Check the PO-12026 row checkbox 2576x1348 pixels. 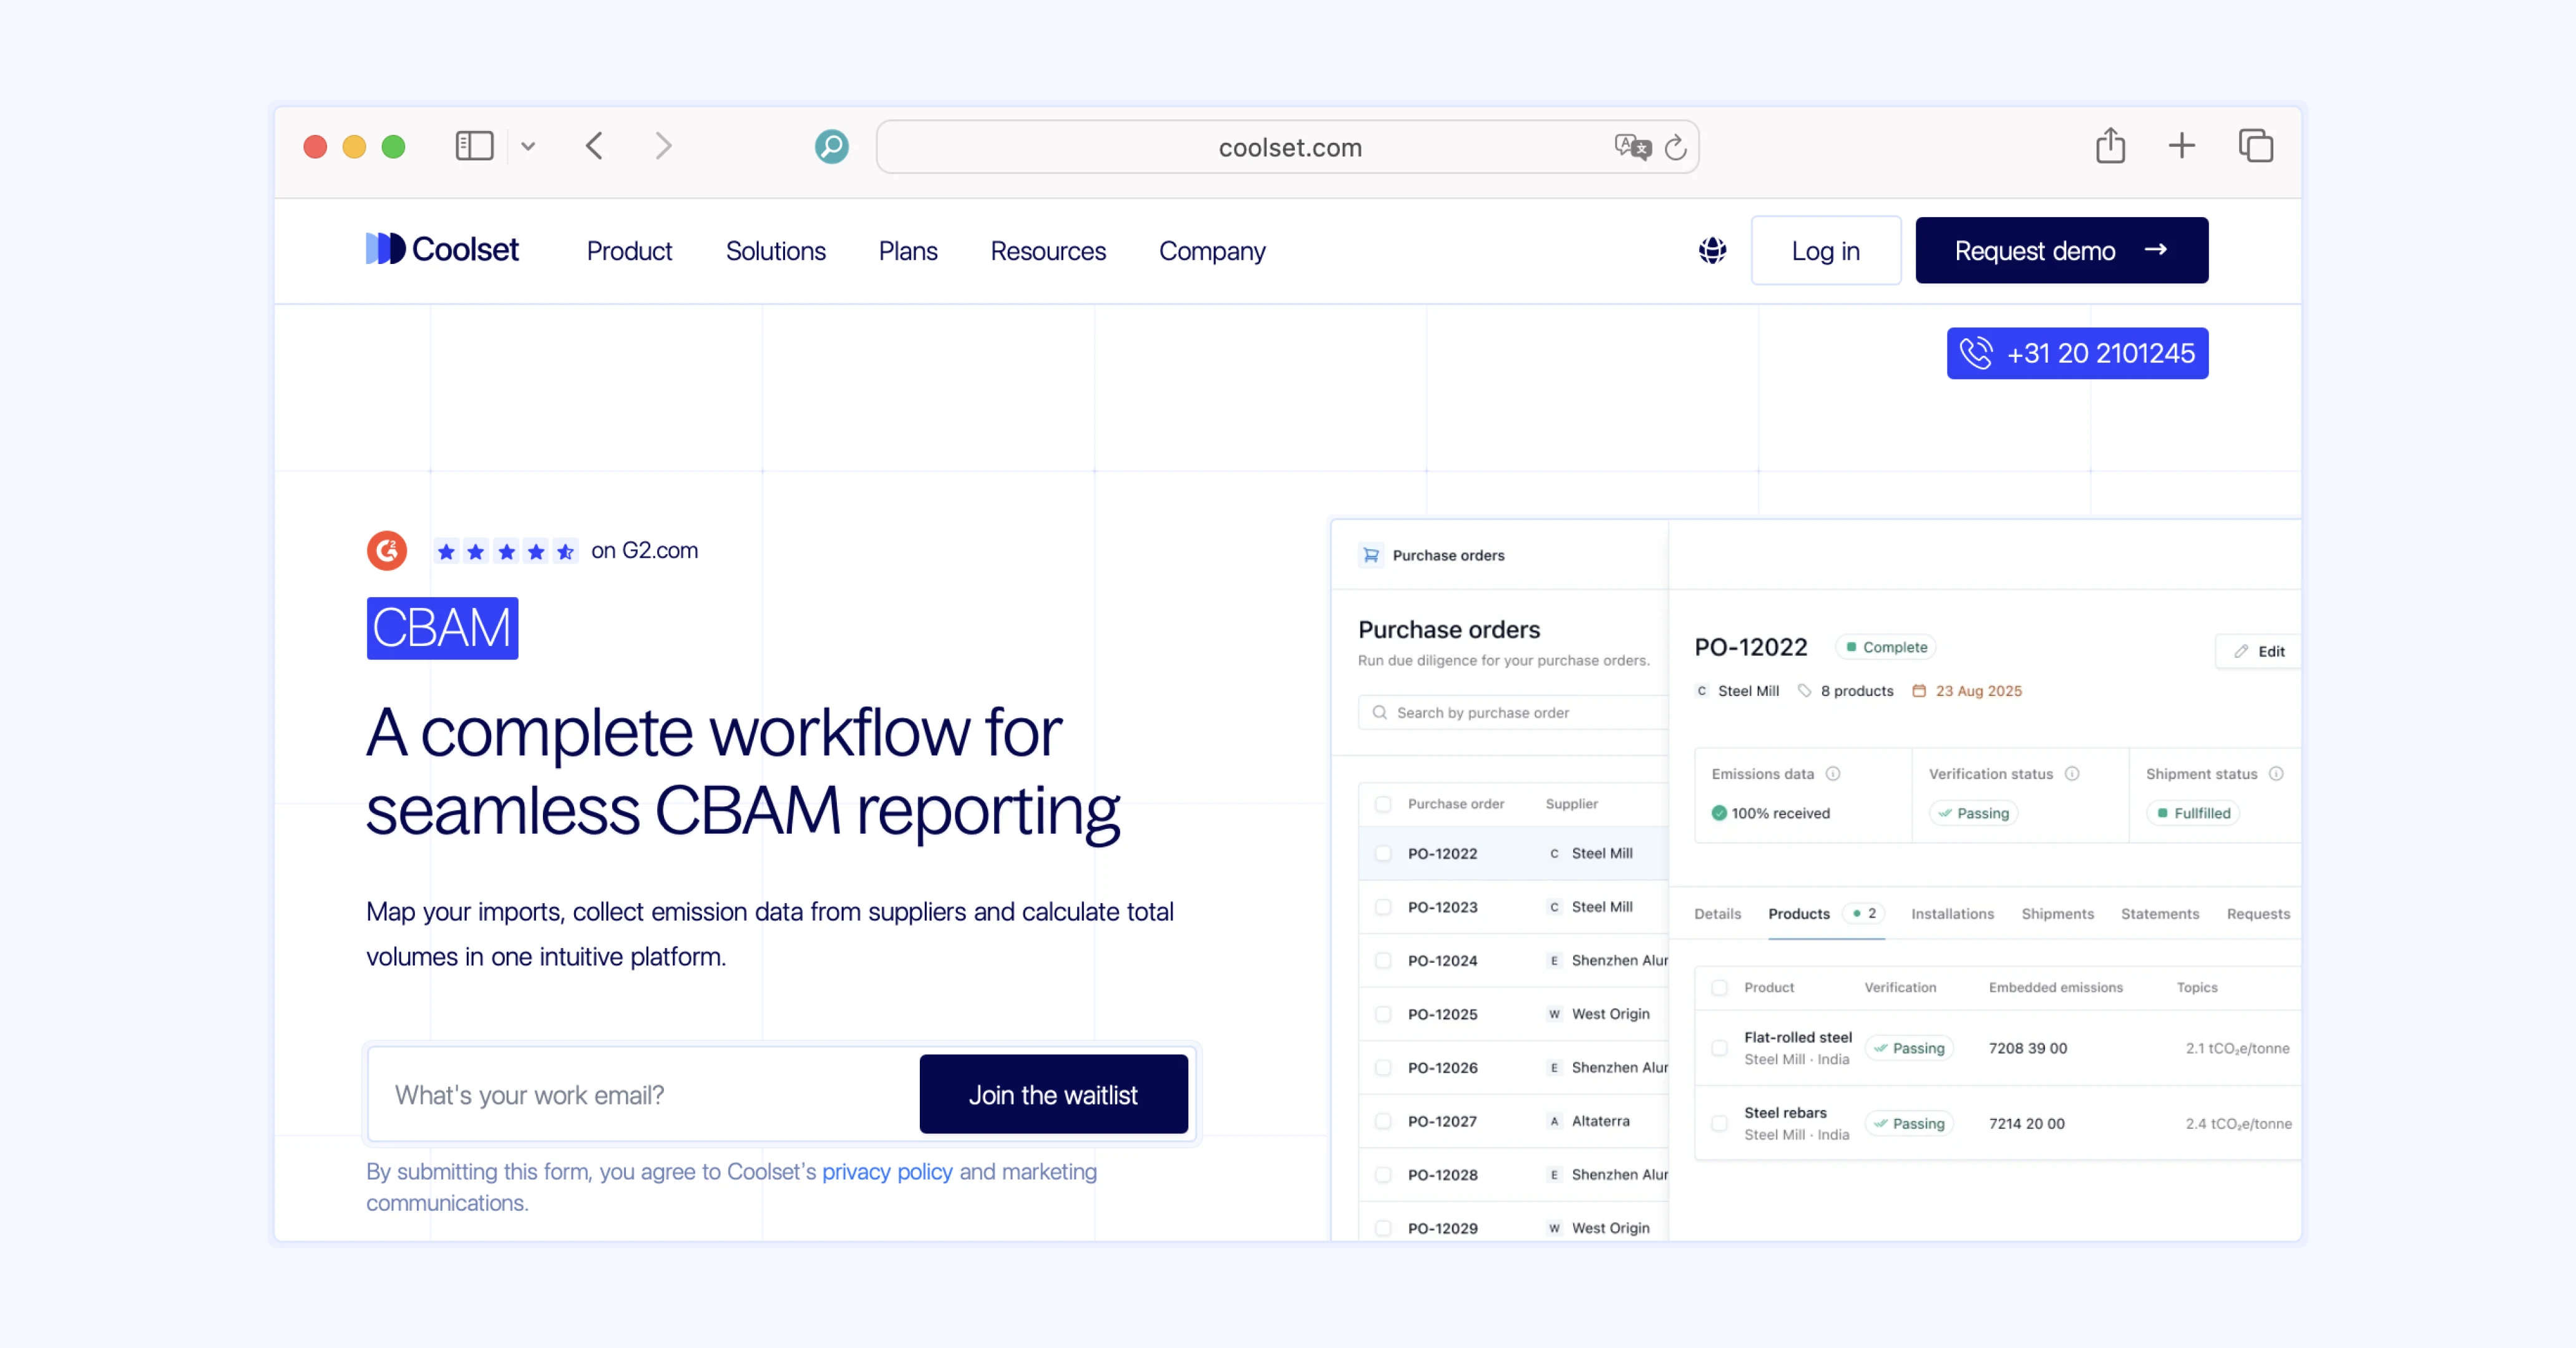tap(1383, 1068)
